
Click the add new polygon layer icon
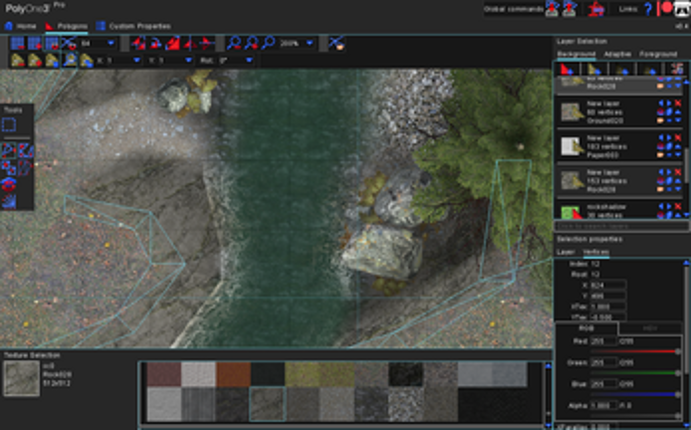pyautogui.click(x=567, y=69)
